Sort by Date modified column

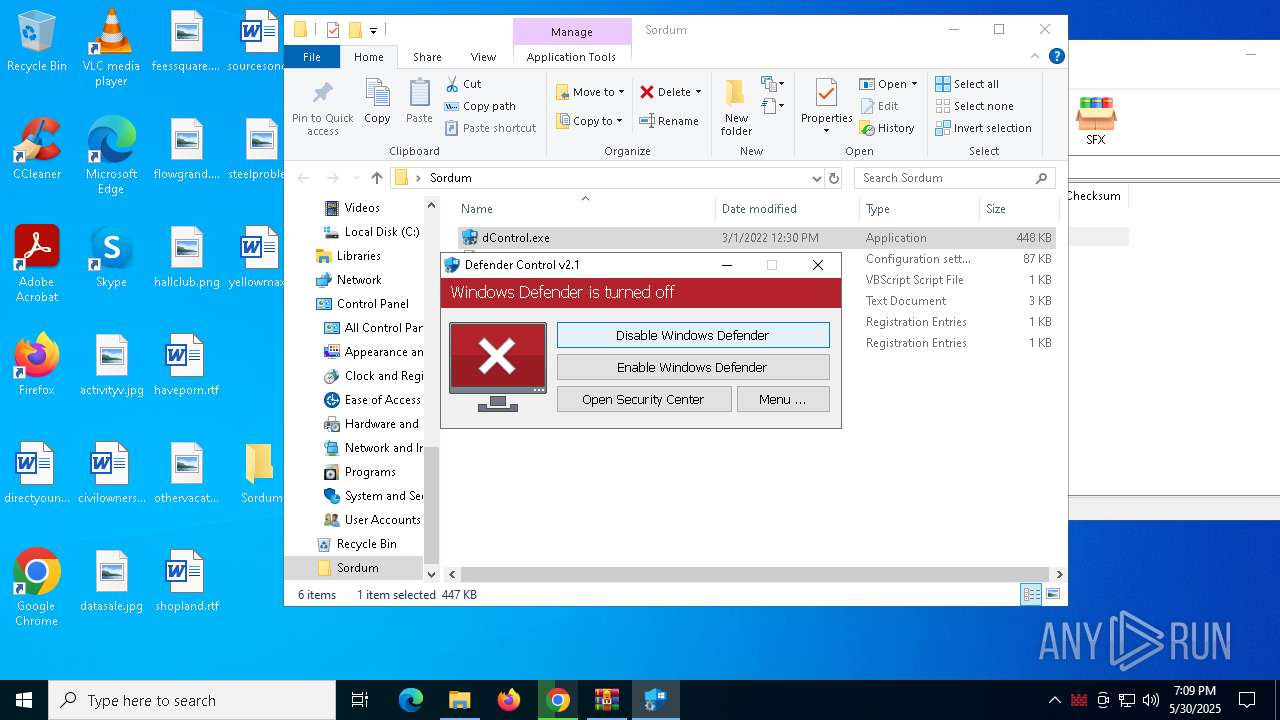coord(759,209)
